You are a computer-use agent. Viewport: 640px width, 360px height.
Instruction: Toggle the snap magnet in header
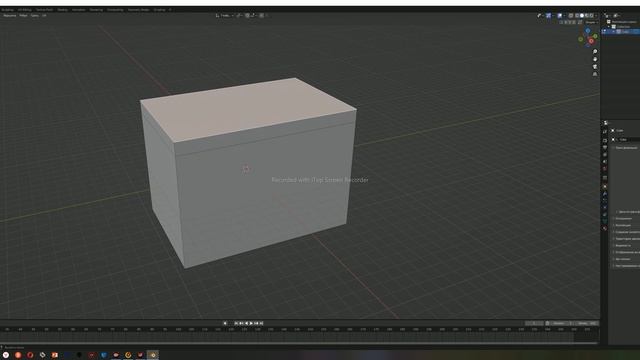pos(247,16)
